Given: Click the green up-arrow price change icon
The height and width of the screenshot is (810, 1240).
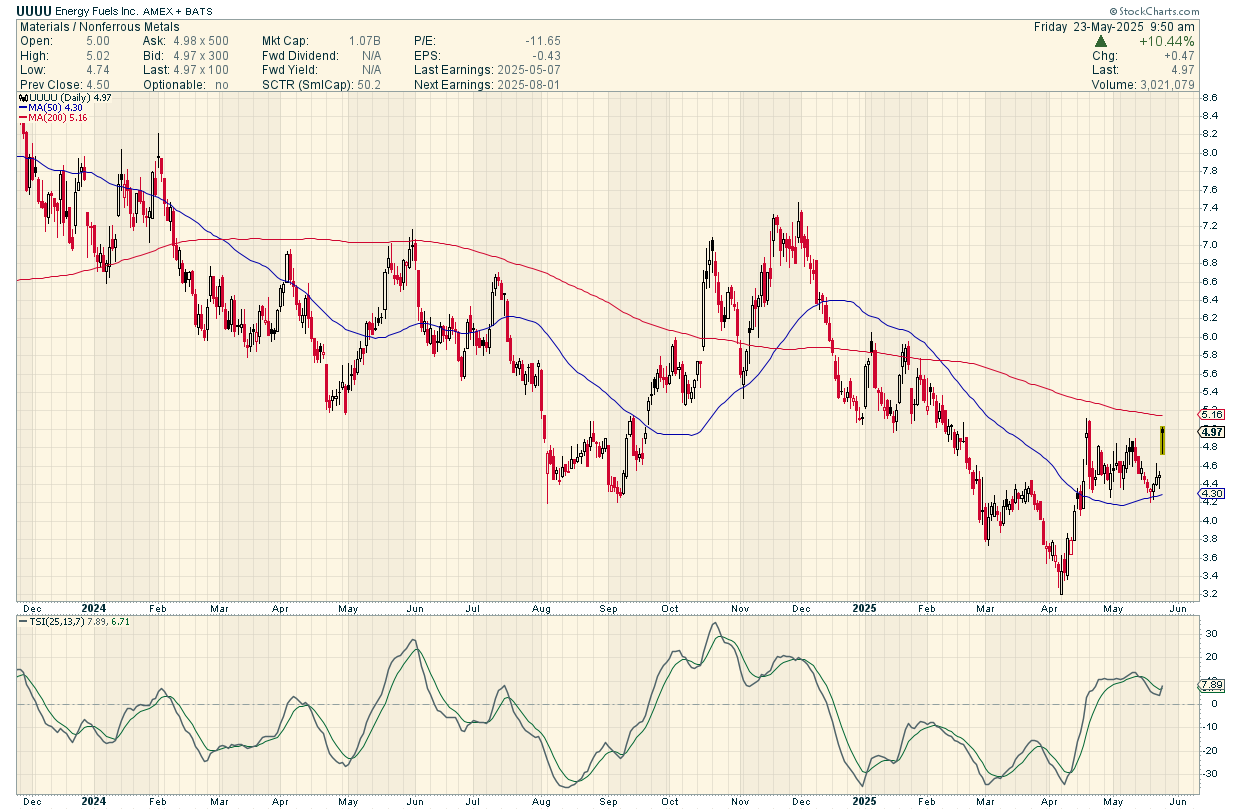Looking at the screenshot, I should click(x=1101, y=41).
